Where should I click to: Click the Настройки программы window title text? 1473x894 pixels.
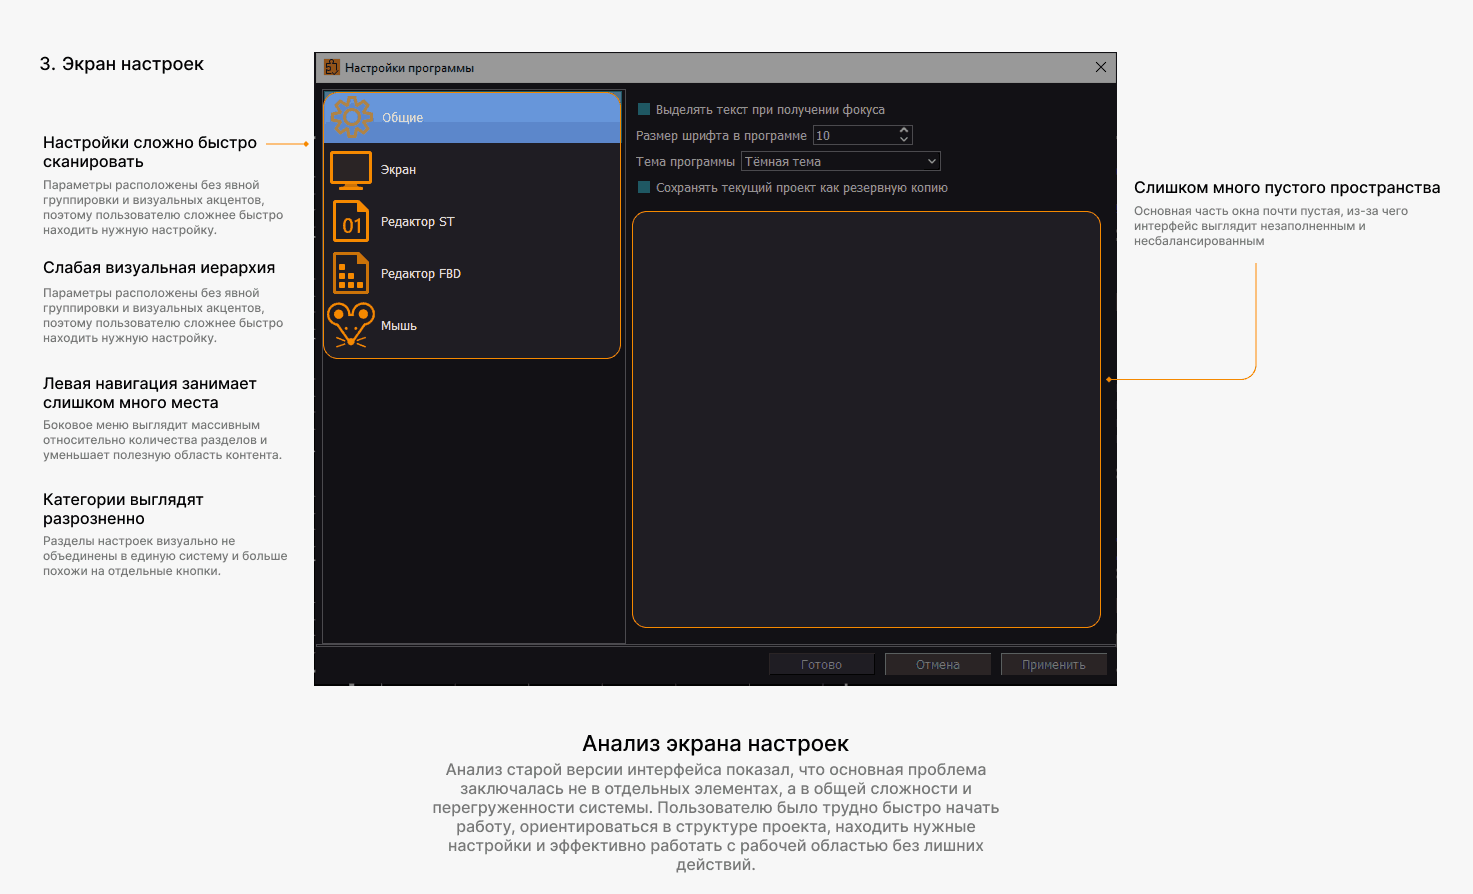point(409,68)
